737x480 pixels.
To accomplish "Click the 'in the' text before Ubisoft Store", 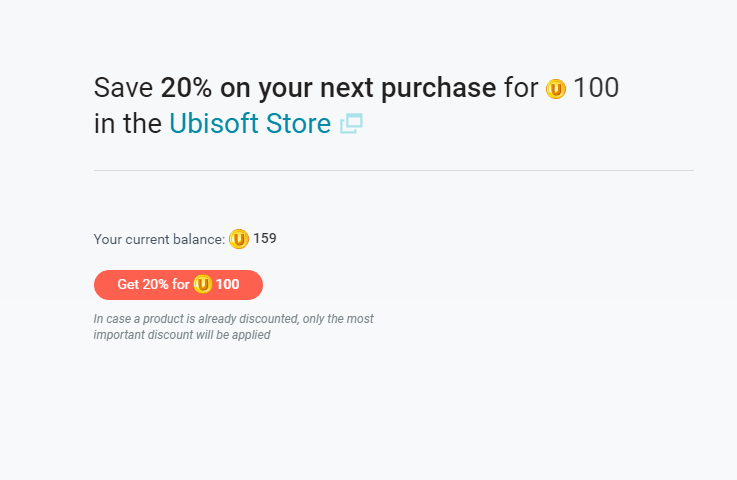I will coord(127,124).
